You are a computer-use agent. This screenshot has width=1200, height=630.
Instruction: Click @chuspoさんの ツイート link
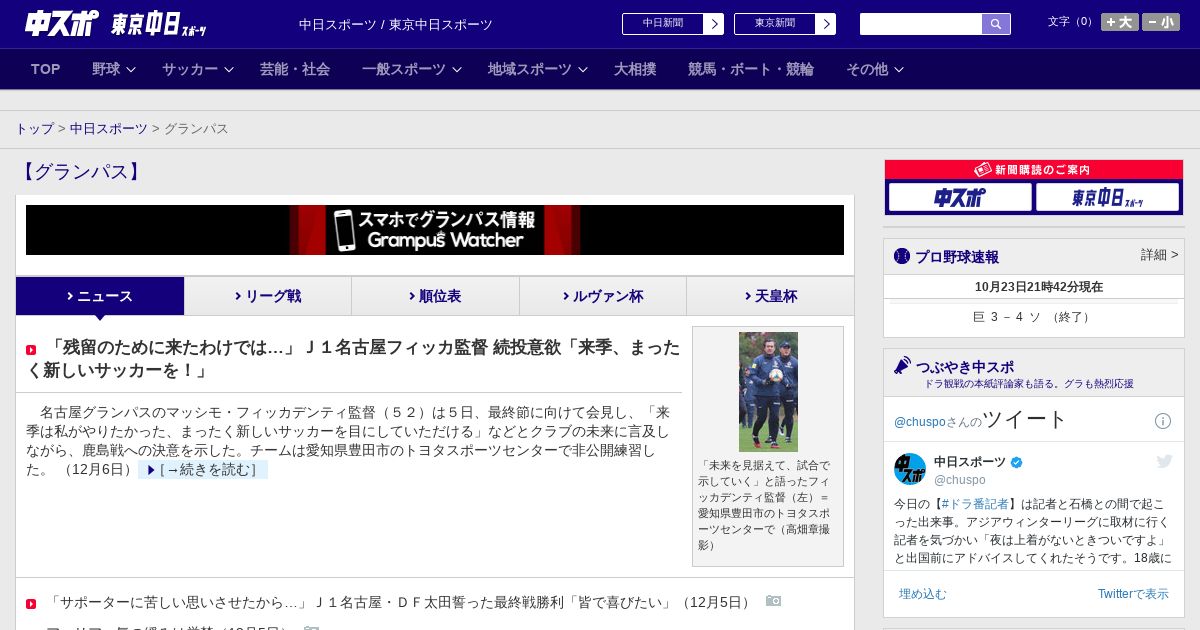click(981, 420)
